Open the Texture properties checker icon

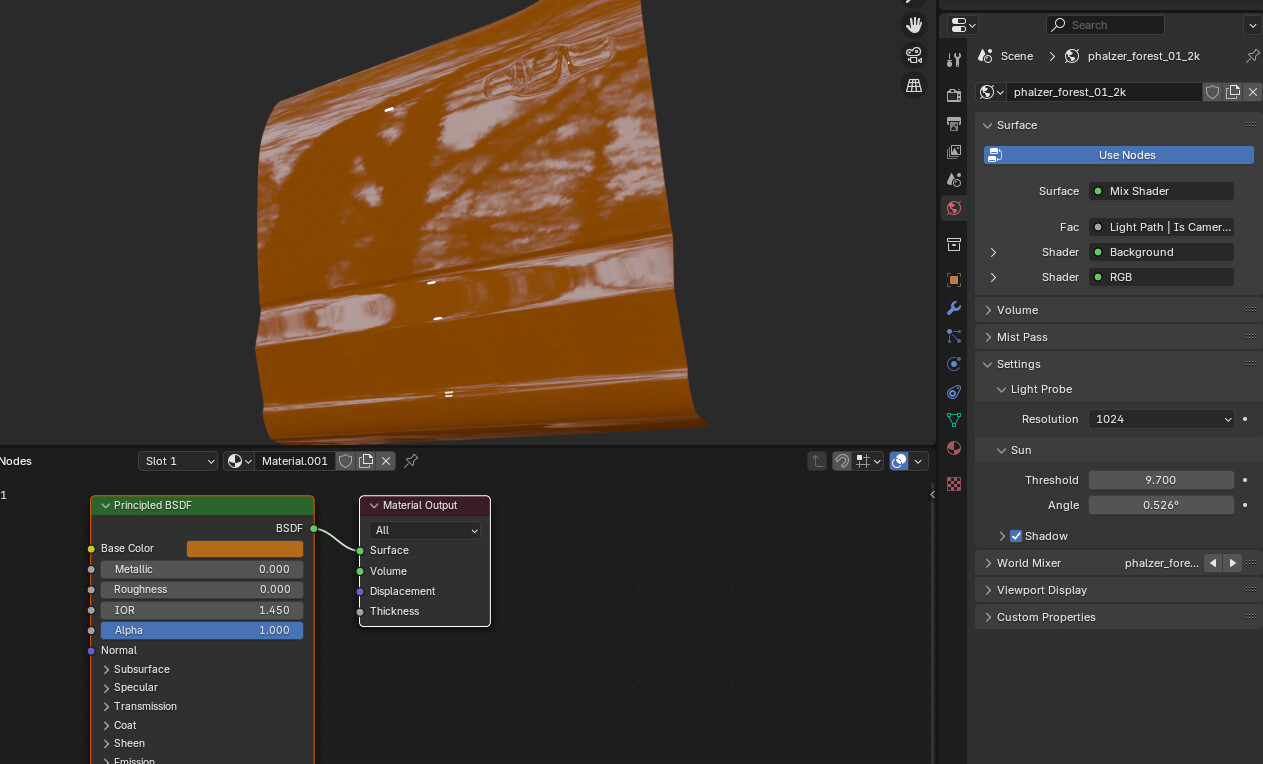pos(954,484)
